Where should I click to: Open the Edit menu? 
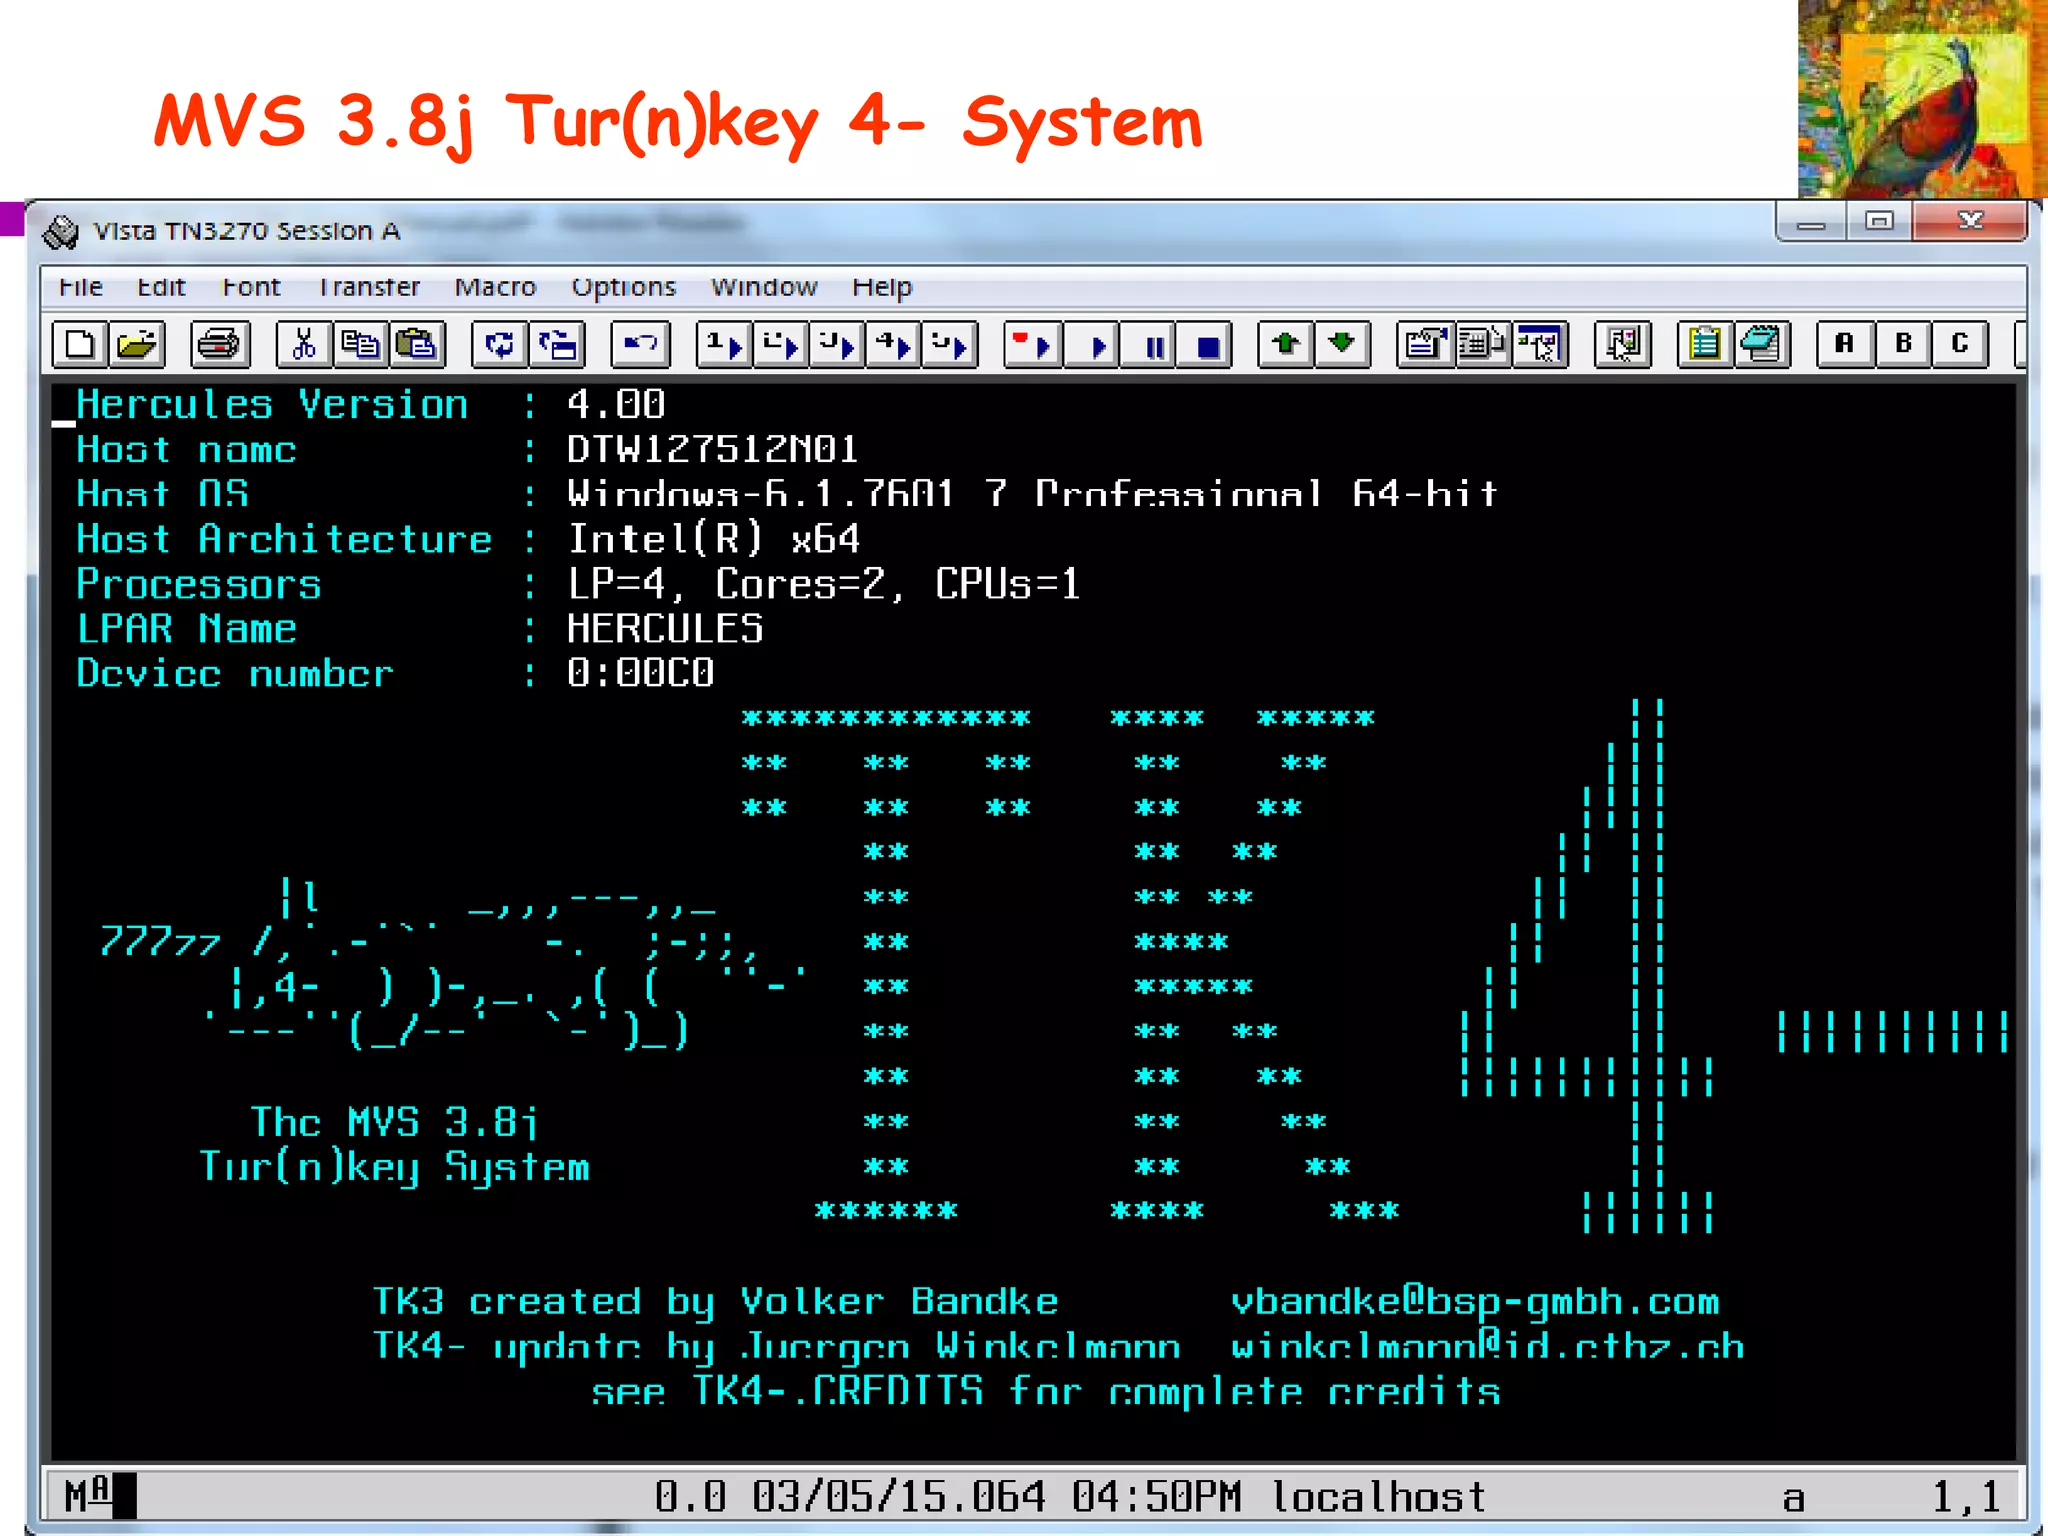coord(161,288)
